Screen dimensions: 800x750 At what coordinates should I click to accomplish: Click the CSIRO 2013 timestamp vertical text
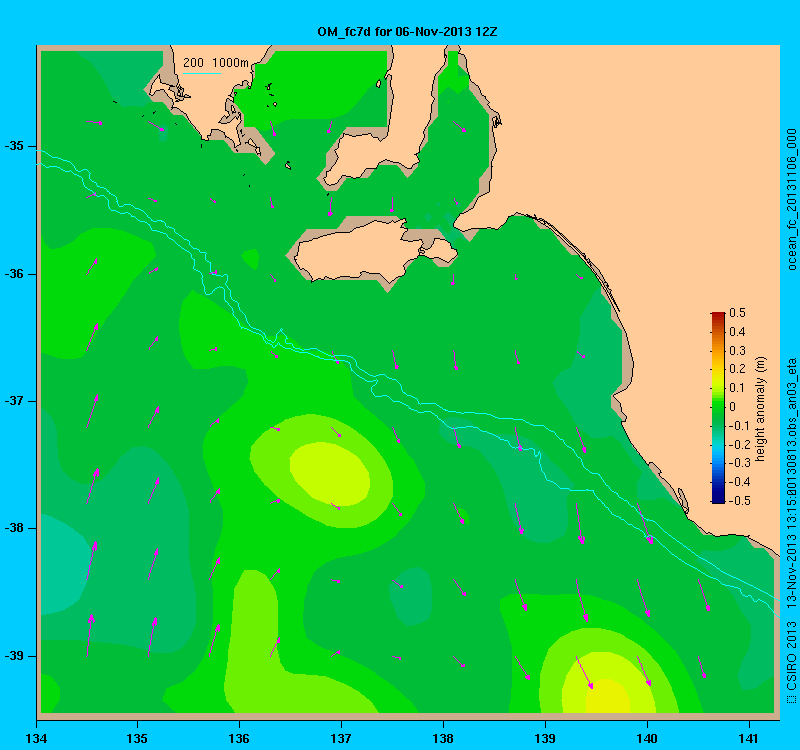[791, 531]
